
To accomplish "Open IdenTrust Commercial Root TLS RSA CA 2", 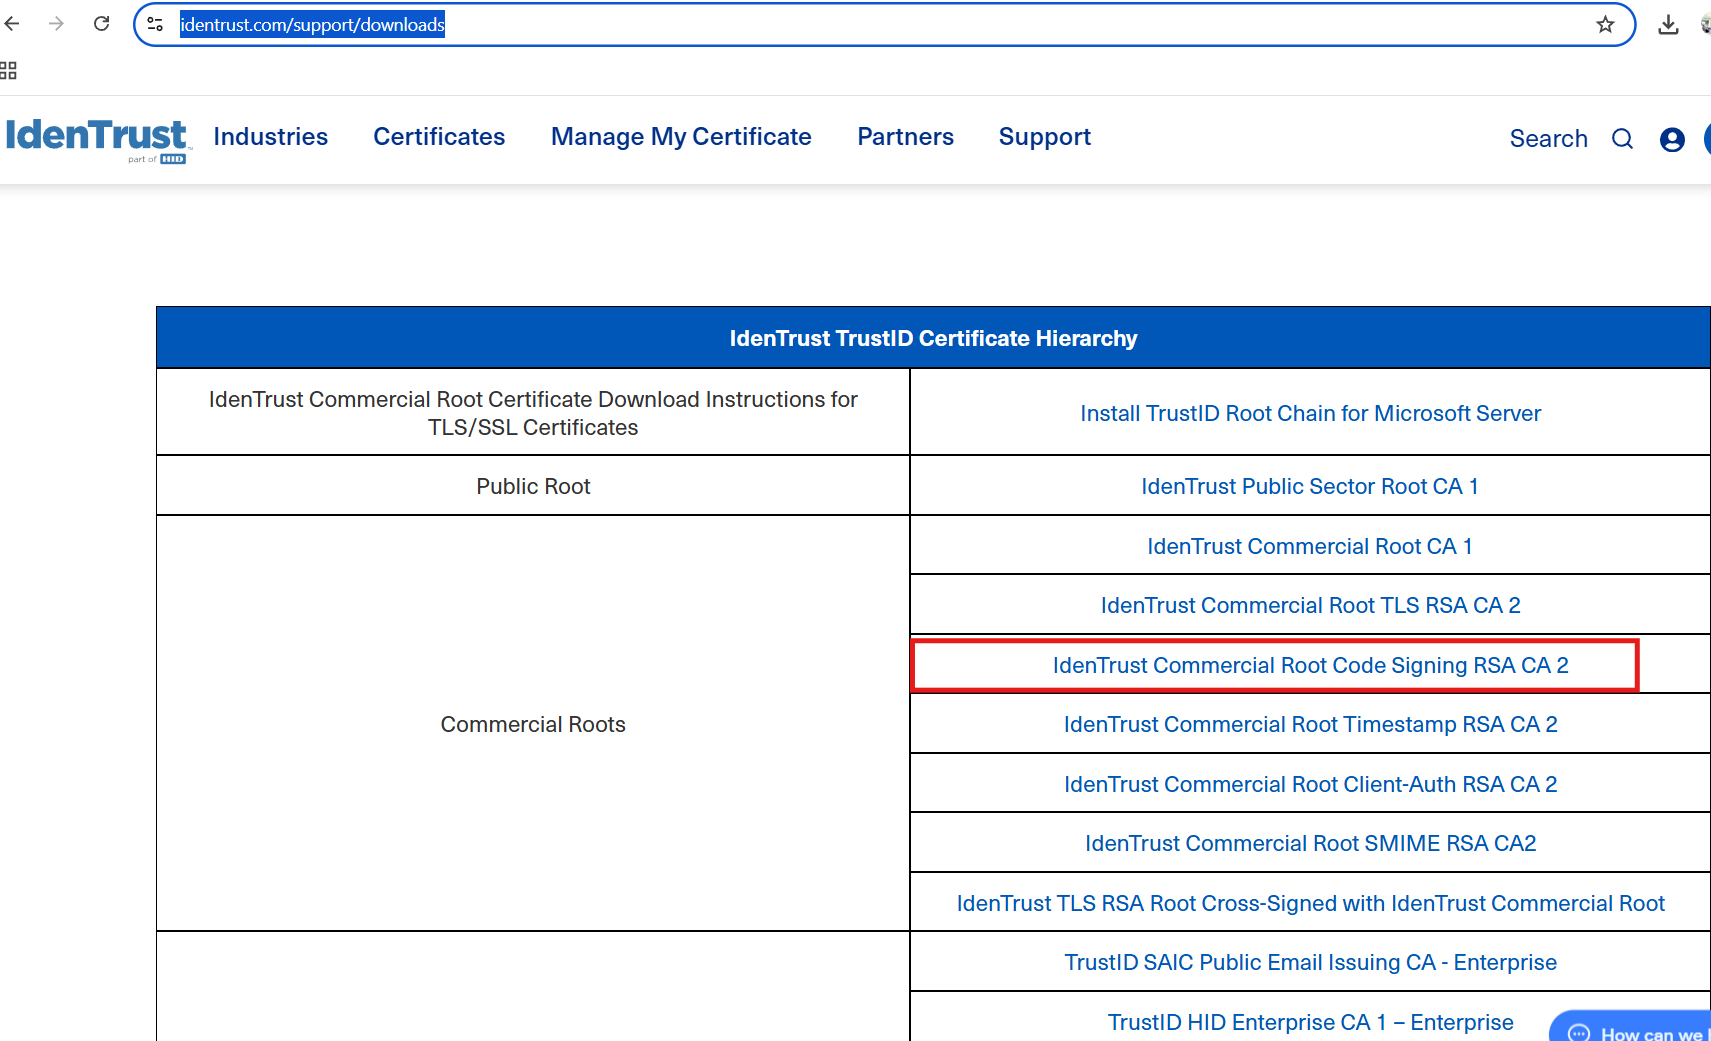I will click(1310, 605).
